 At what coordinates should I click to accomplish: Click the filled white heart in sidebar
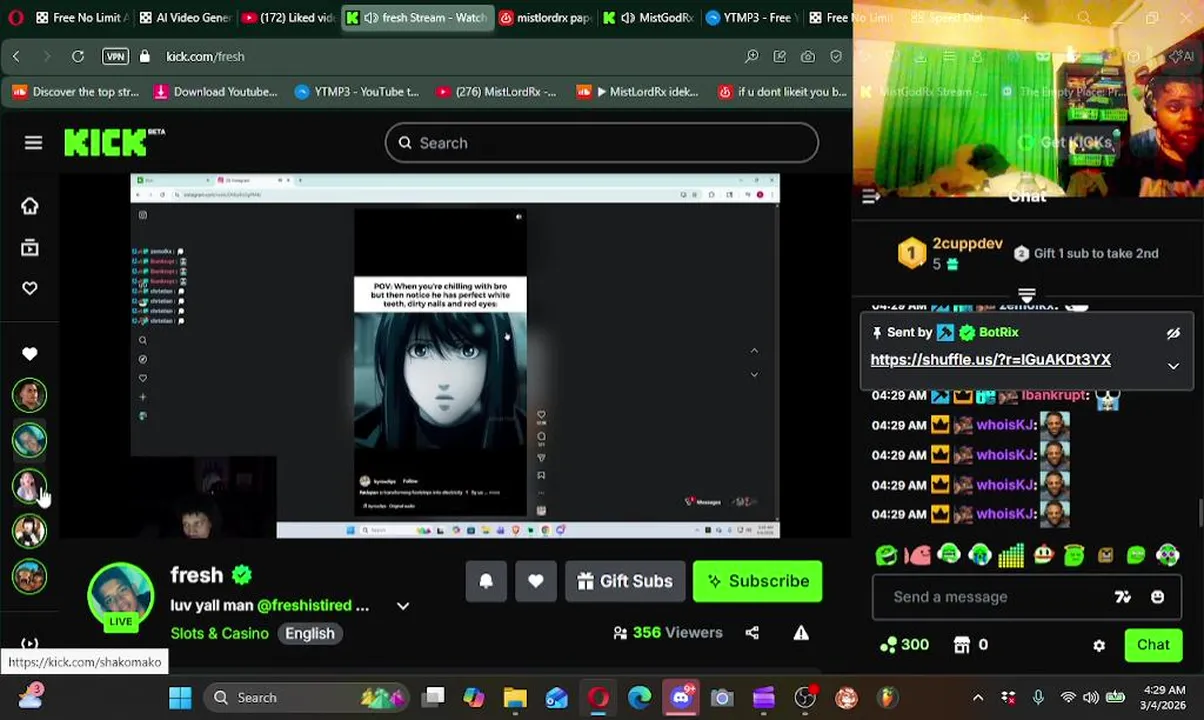point(30,354)
